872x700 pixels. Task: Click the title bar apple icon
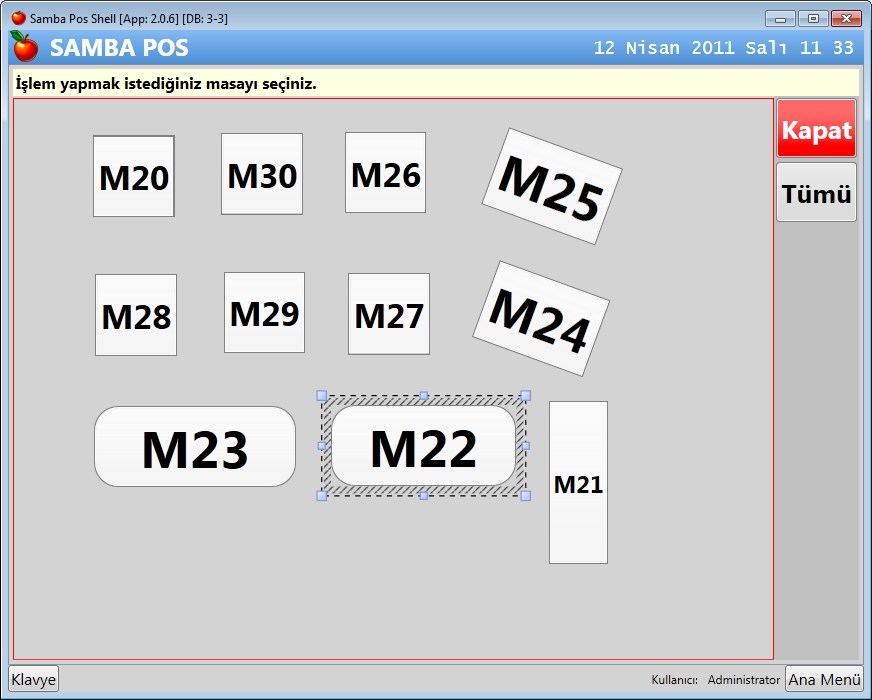[18, 18]
